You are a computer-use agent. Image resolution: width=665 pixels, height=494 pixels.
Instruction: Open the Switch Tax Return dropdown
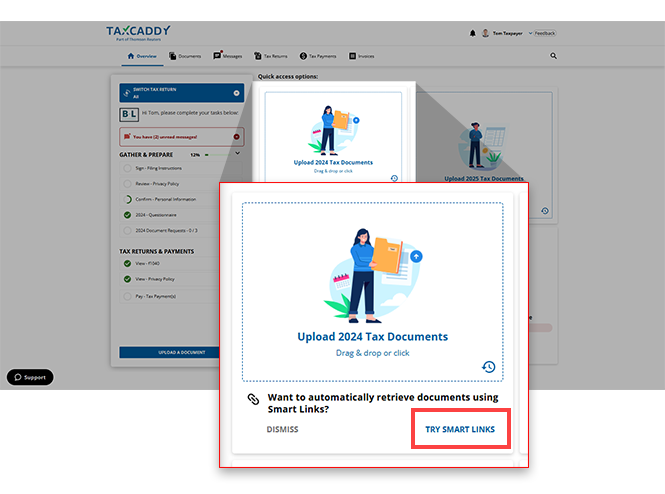182,93
